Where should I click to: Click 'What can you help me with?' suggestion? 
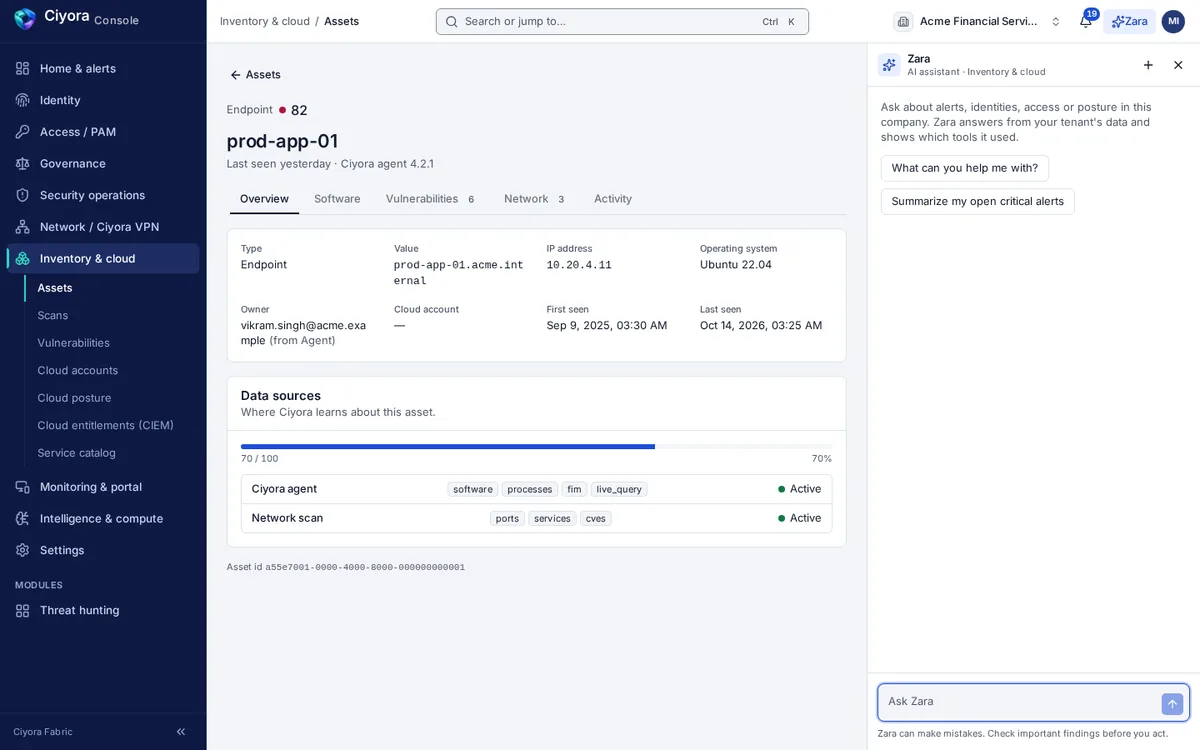(x=965, y=168)
